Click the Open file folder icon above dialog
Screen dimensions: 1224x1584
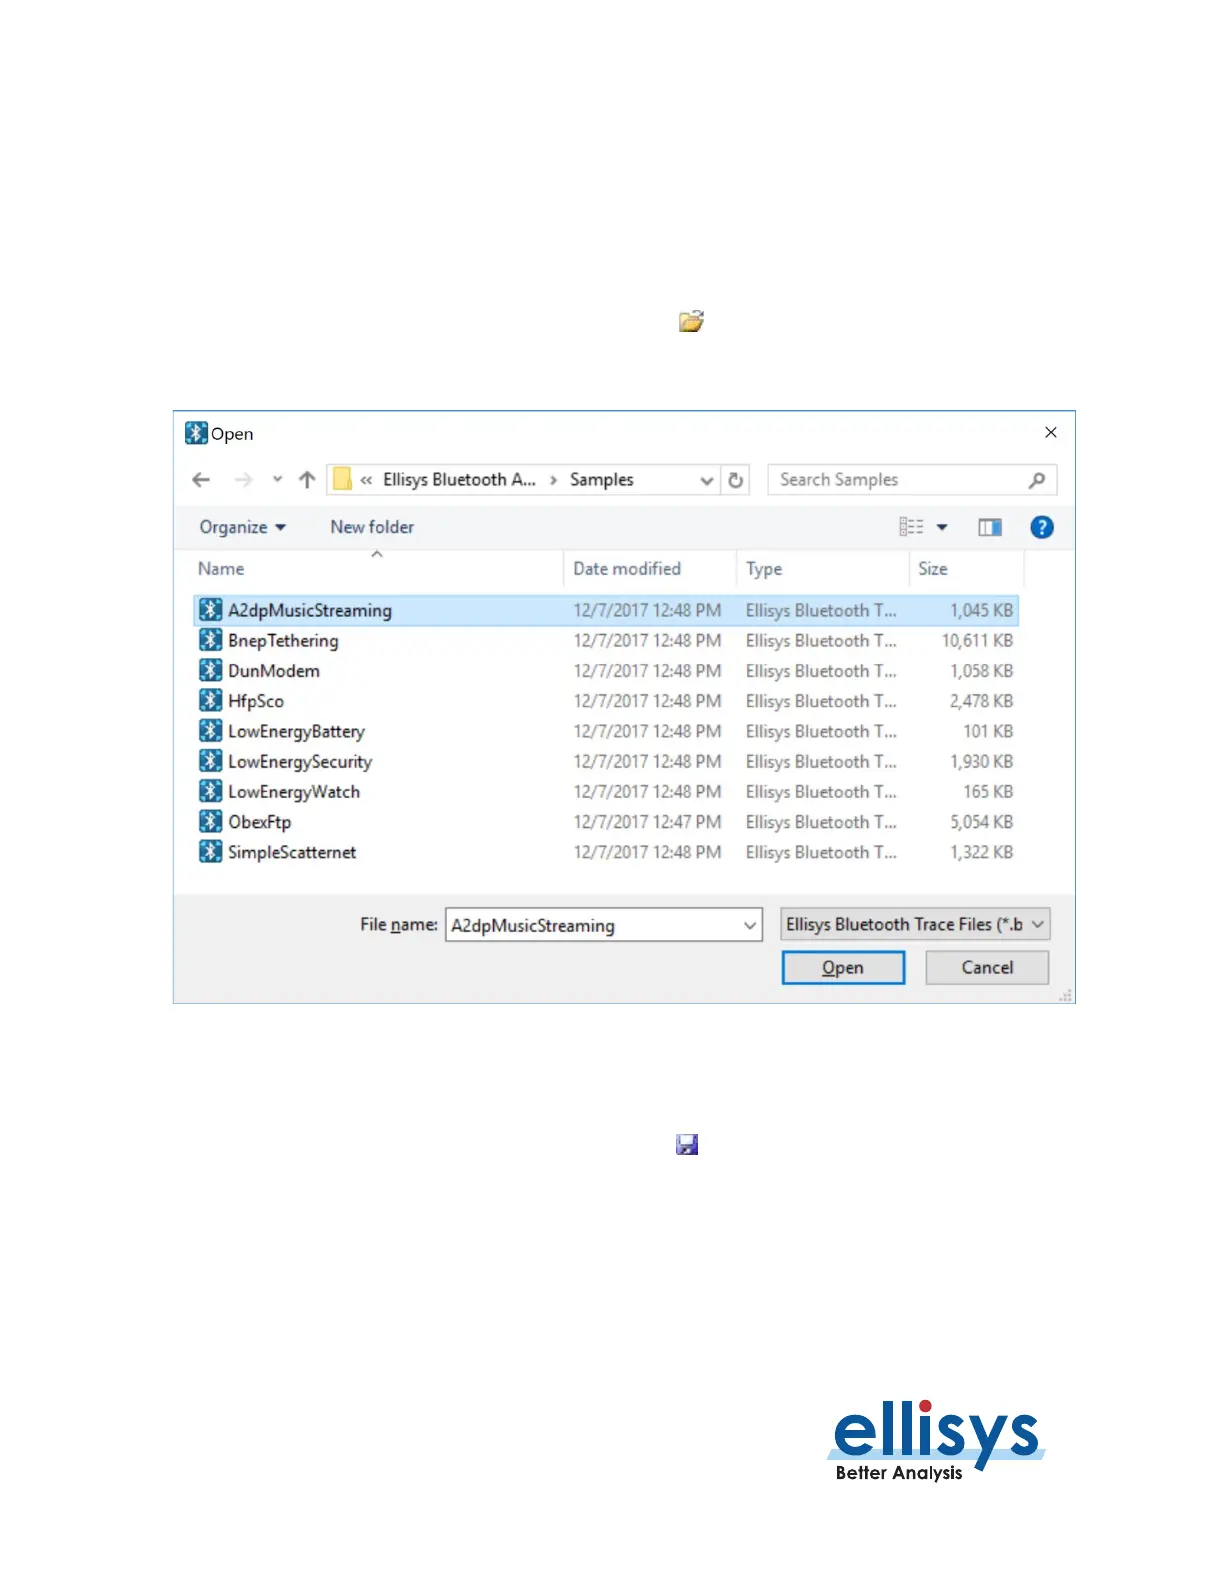pos(691,321)
